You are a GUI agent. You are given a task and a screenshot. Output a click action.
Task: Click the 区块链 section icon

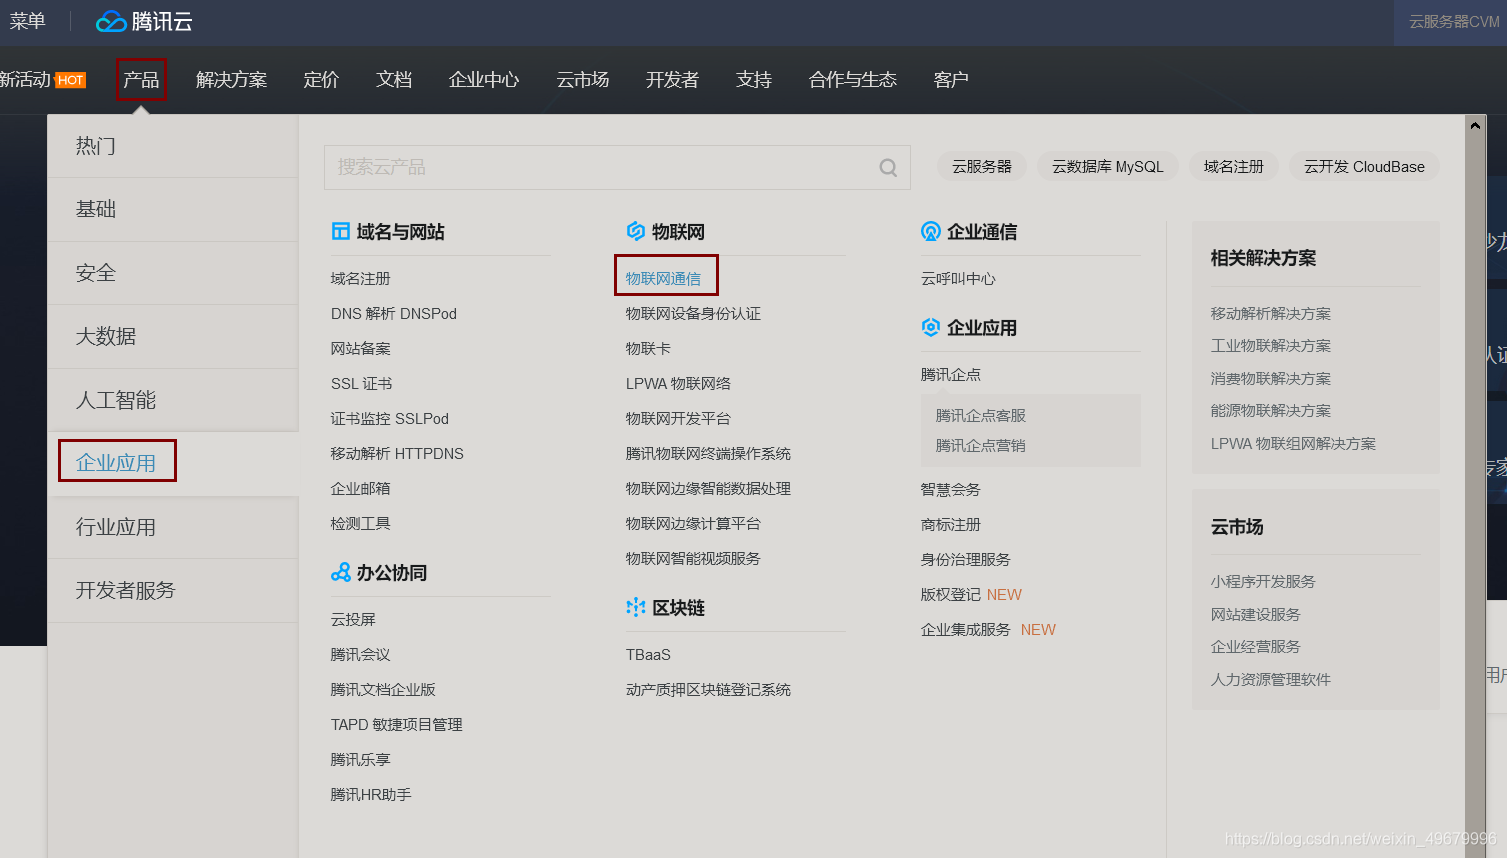[x=636, y=607]
